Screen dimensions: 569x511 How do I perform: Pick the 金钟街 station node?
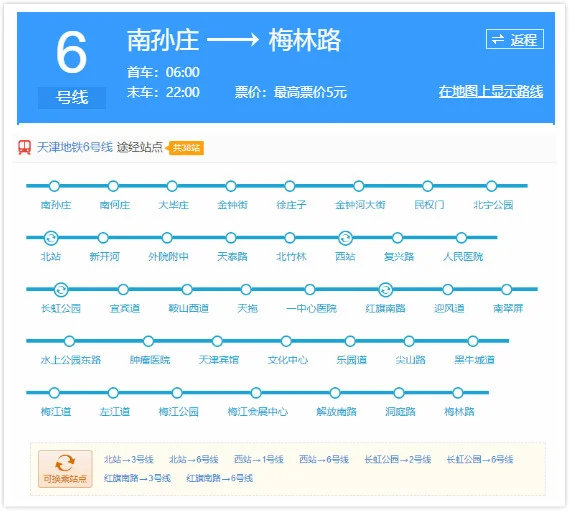tap(231, 186)
